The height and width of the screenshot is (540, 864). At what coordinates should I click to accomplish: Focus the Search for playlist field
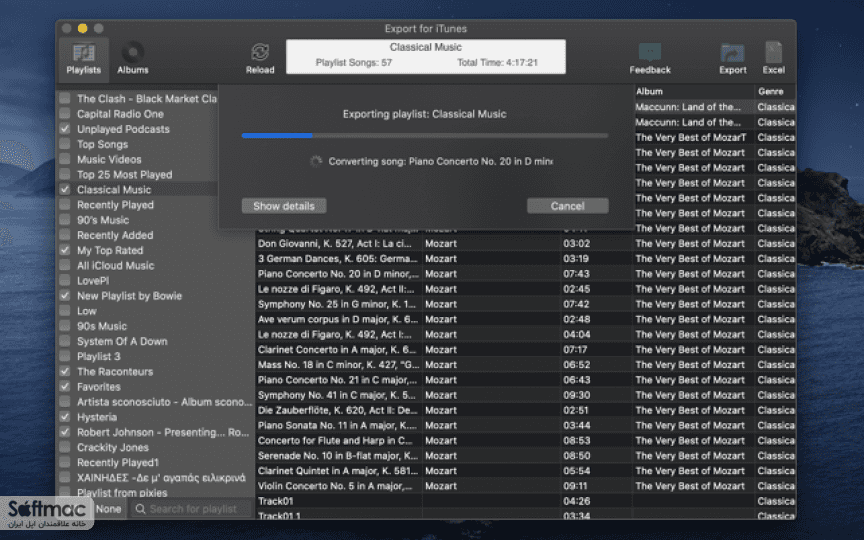click(x=191, y=509)
